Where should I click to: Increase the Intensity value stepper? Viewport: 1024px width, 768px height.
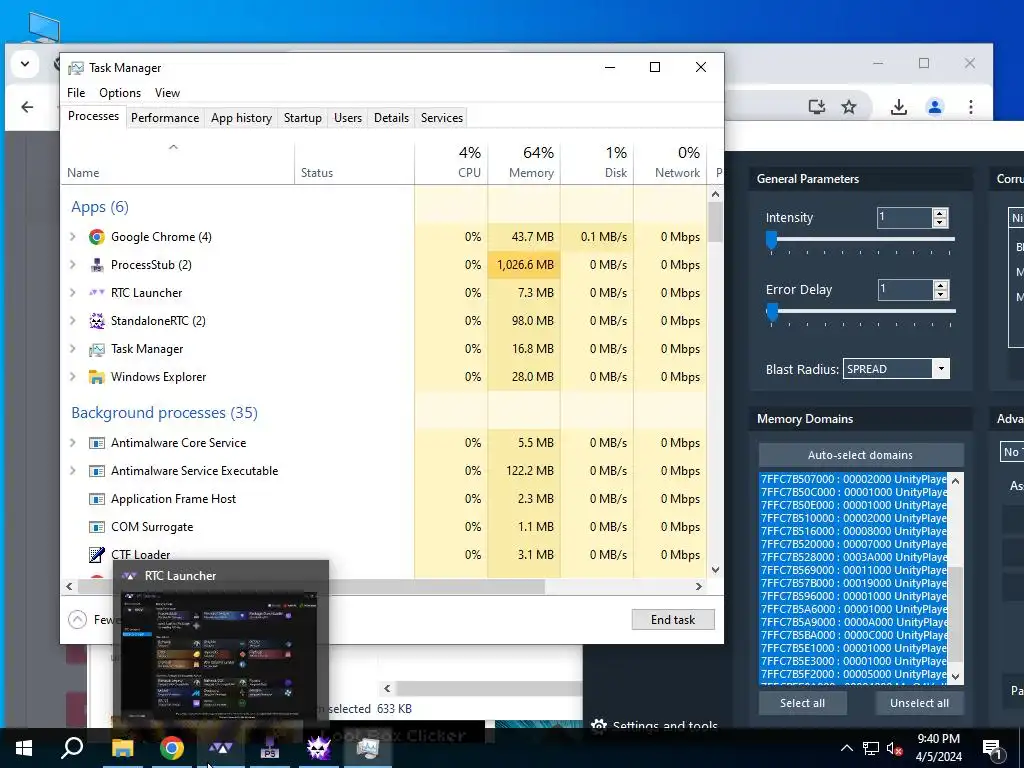click(940, 213)
